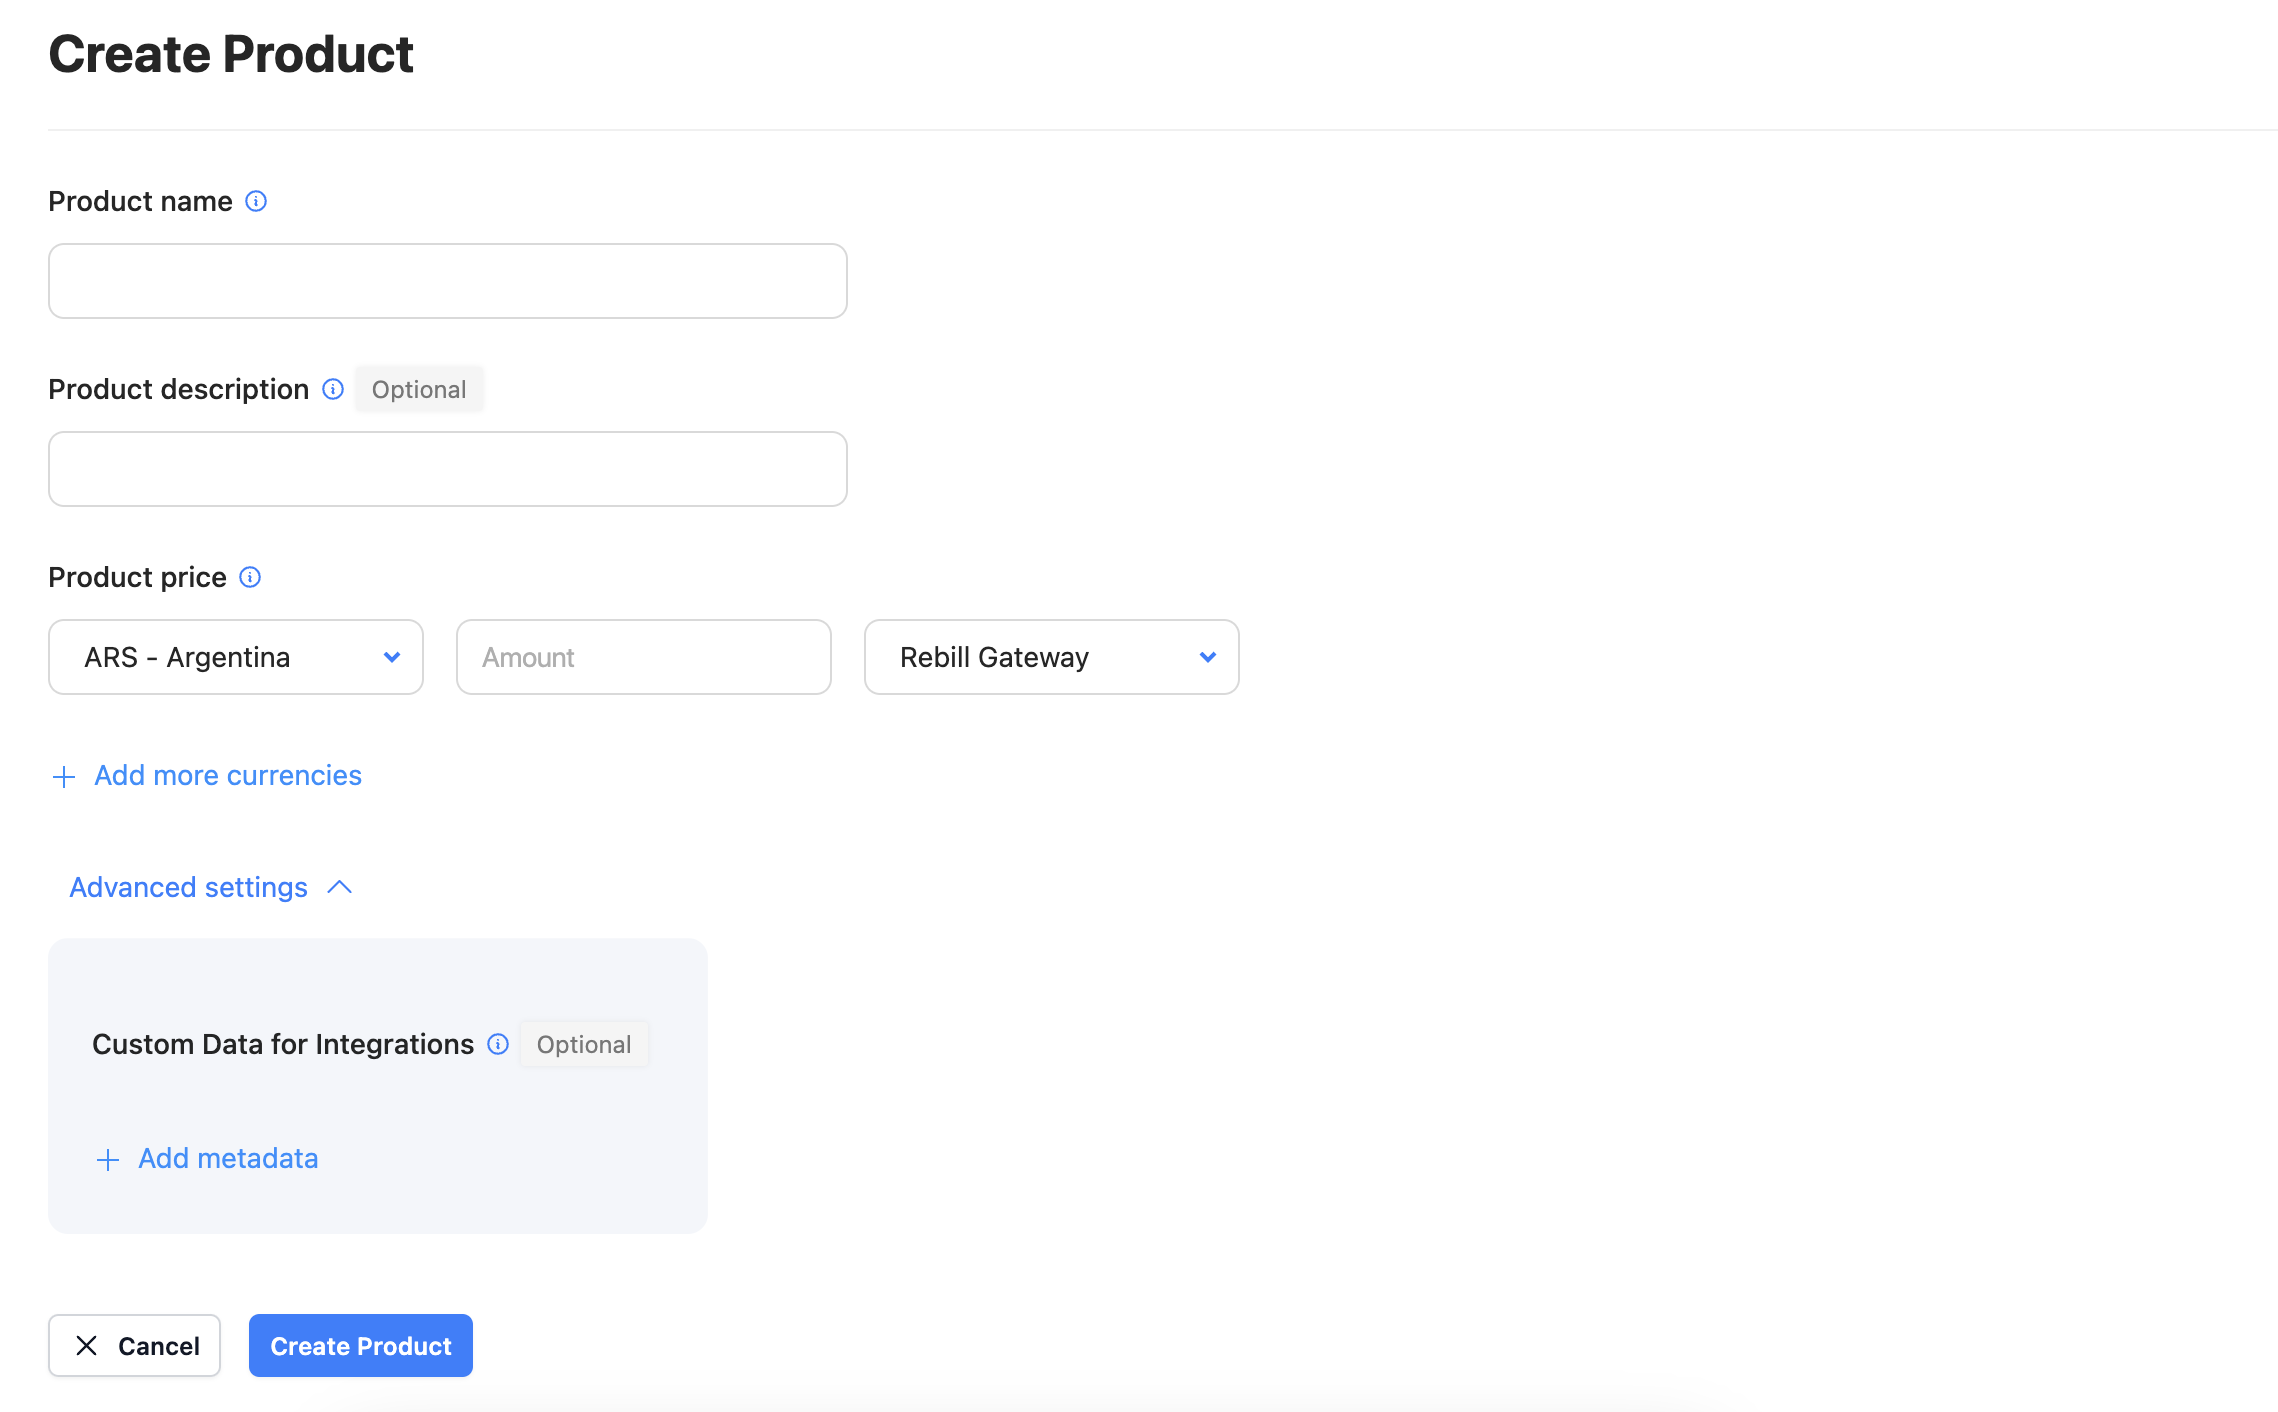Open the Product description info tooltip
This screenshot has width=2278, height=1412.
pyautogui.click(x=332, y=390)
